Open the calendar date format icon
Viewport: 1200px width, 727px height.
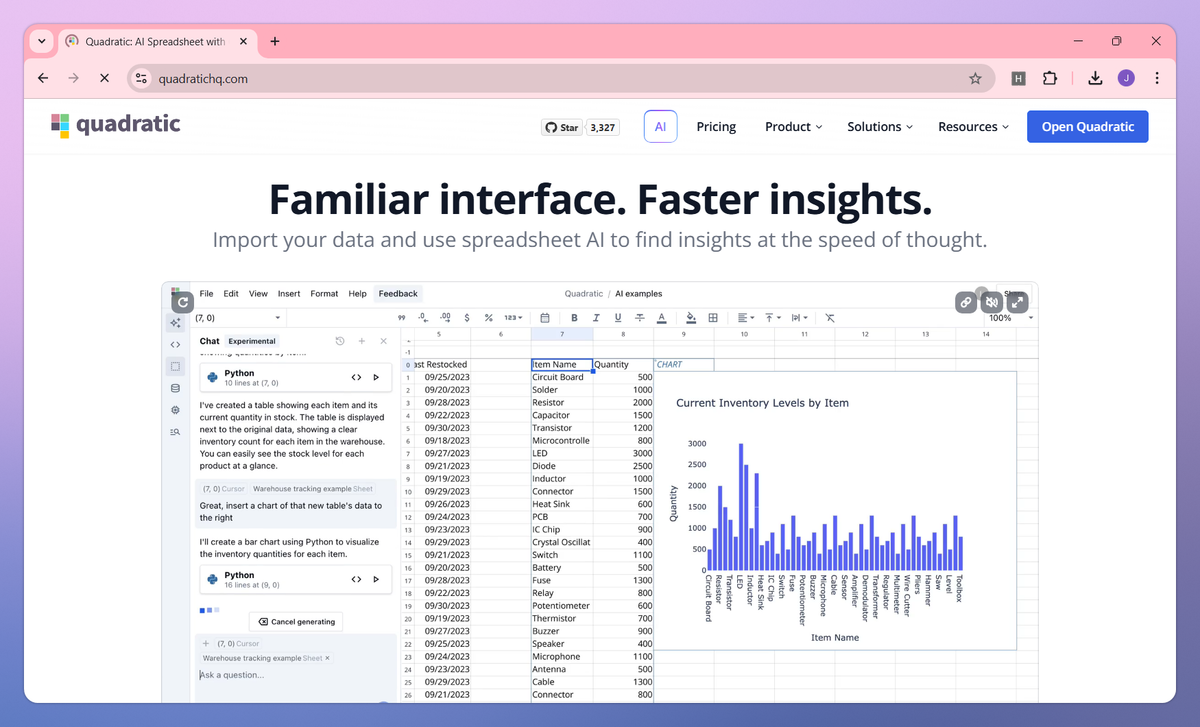(545, 318)
